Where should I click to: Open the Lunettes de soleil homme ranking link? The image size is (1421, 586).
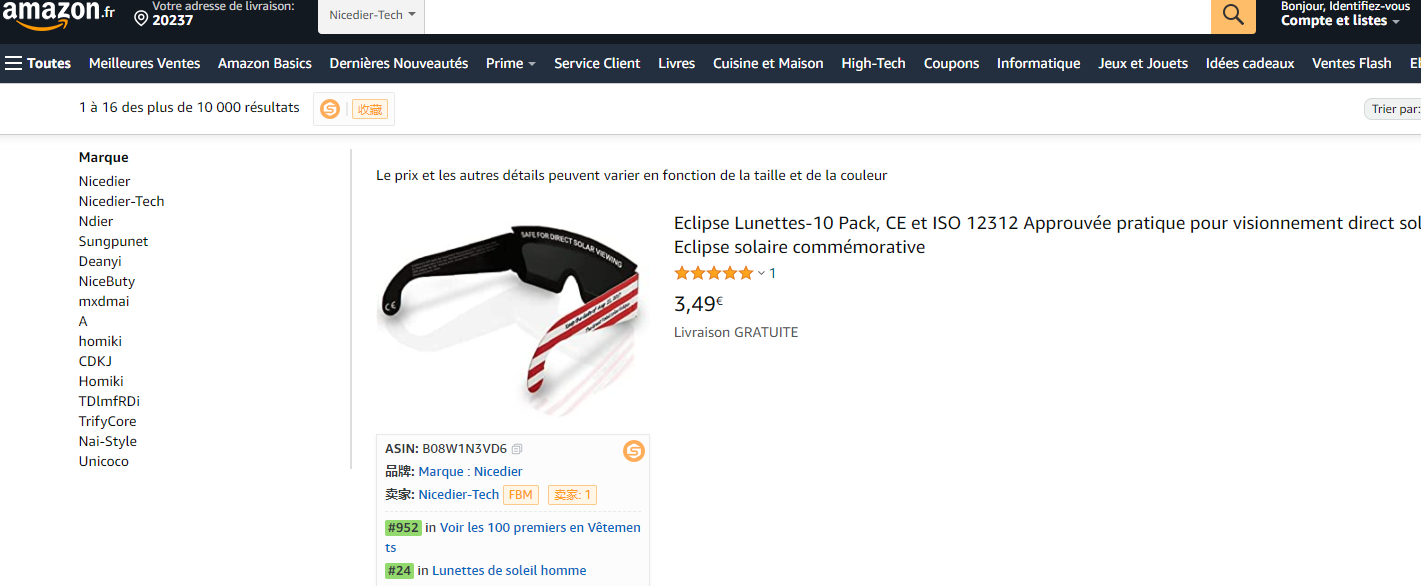(x=509, y=570)
